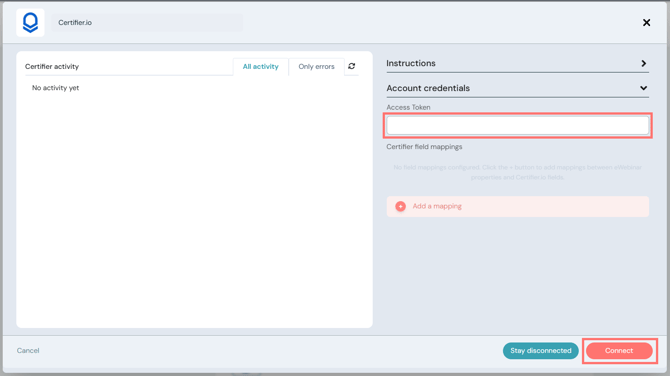The image size is (670, 376).
Task: Click the Access Token input field
Action: click(517, 126)
